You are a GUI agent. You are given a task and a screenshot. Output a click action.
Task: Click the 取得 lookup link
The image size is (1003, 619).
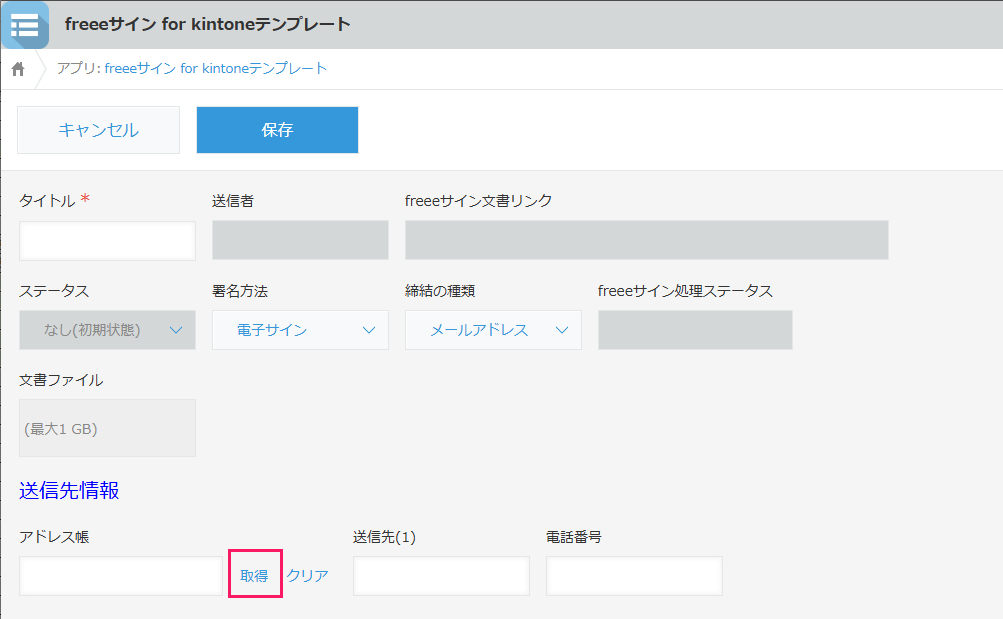(x=255, y=576)
